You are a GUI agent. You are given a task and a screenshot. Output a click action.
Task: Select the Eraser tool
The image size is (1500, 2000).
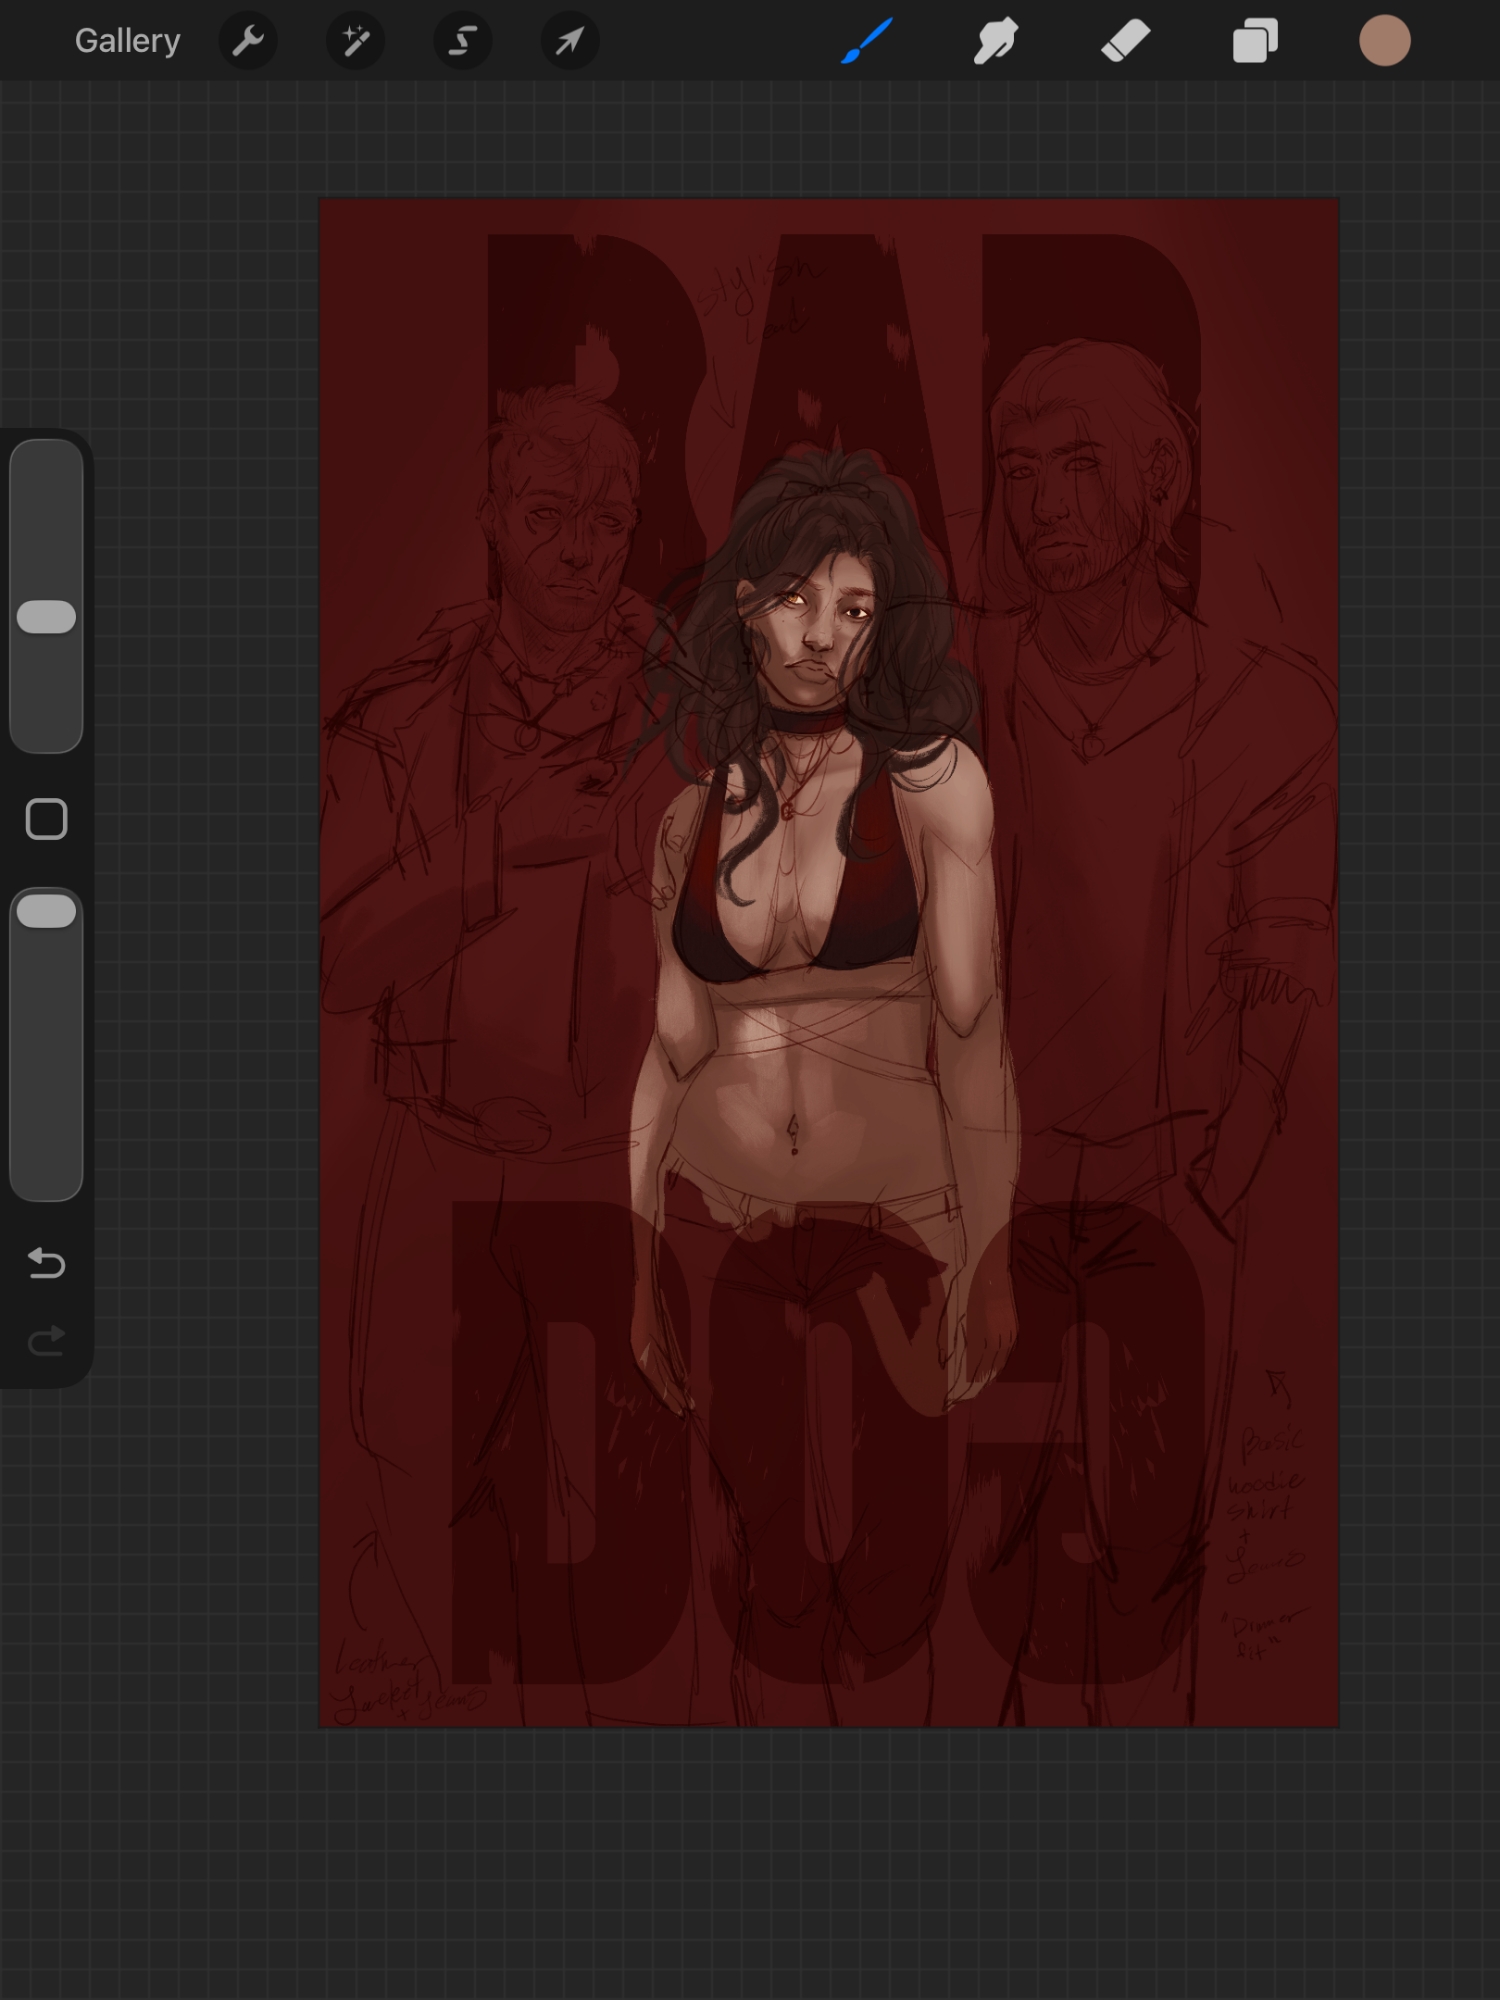pyautogui.click(x=1125, y=41)
